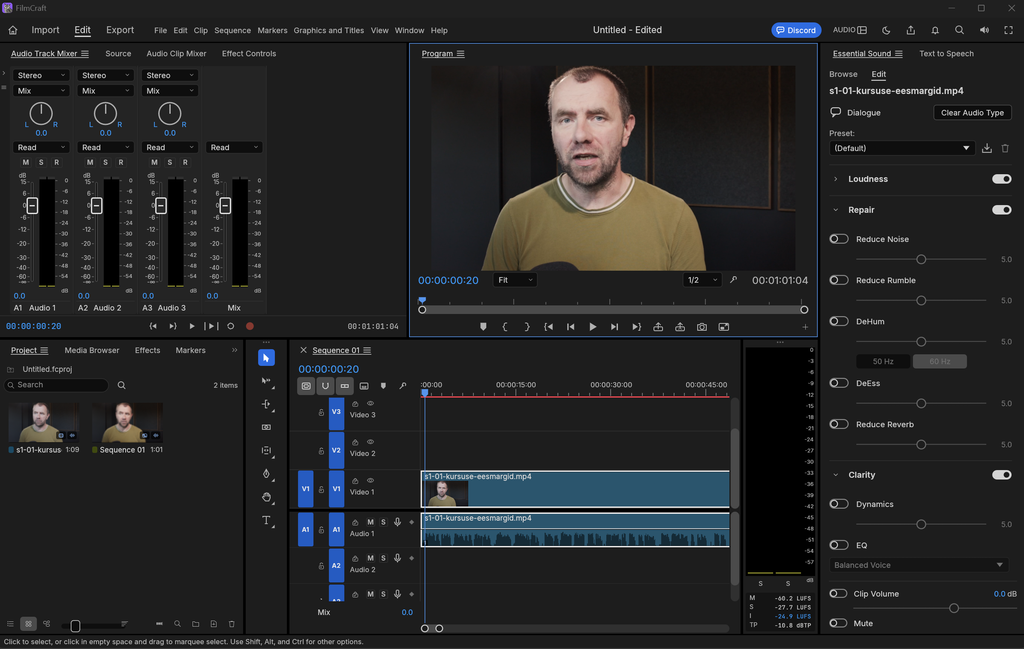This screenshot has width=1024, height=649.
Task: Enable voice-over record on Audio 1 track
Action: pyautogui.click(x=397, y=522)
